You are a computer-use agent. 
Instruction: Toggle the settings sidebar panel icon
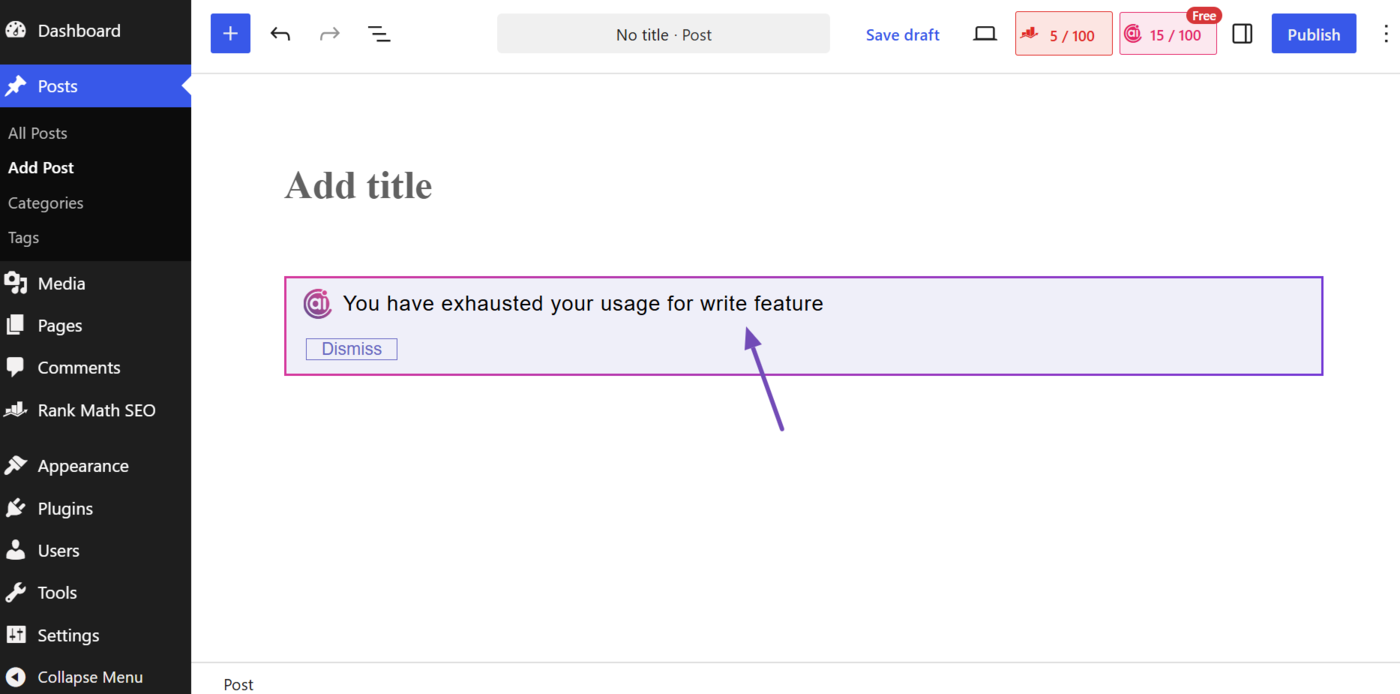pos(1242,34)
